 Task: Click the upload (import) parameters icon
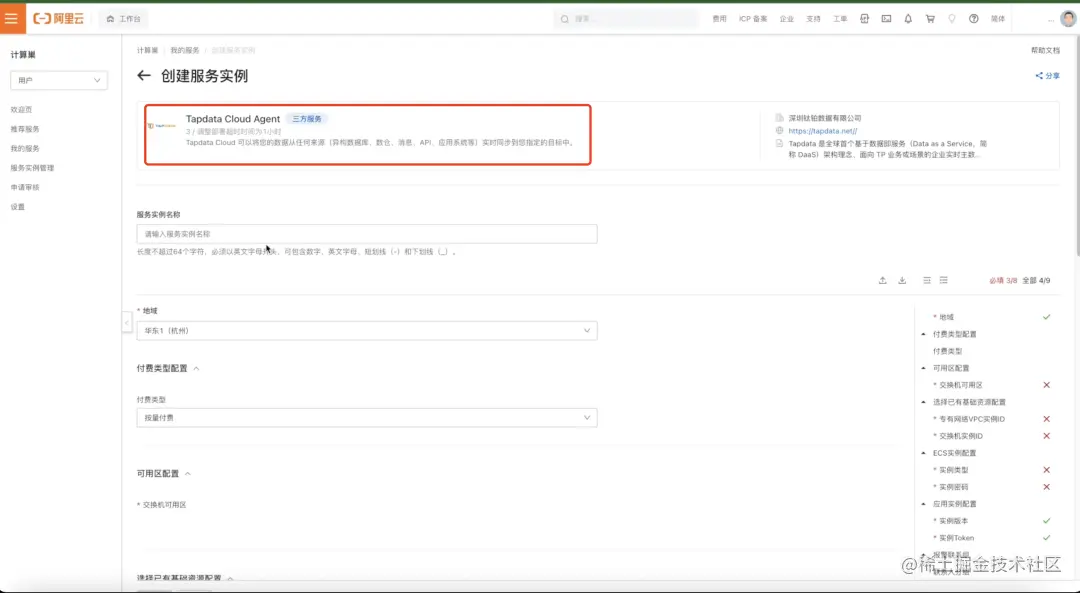pos(882,280)
